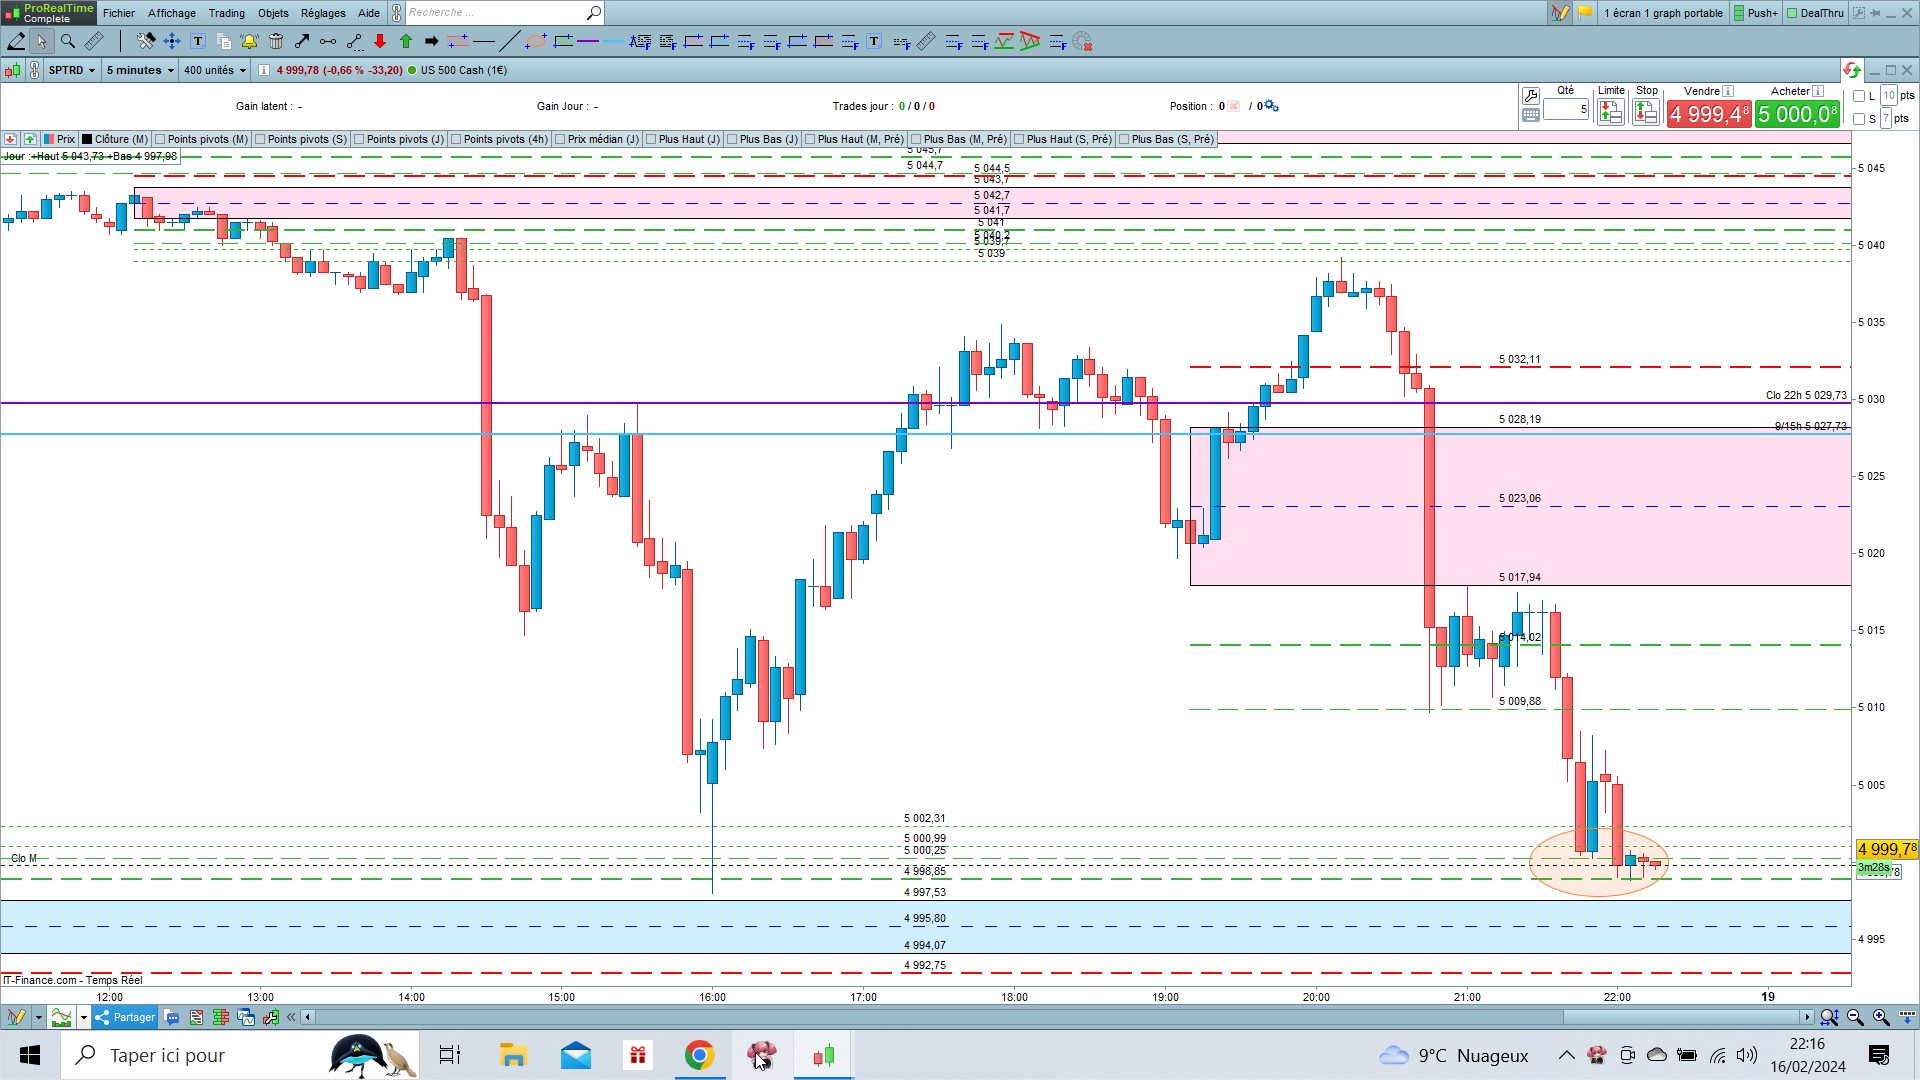This screenshot has width=1920, height=1080.
Task: Click the Qté quantity input field
Action: coord(1565,109)
